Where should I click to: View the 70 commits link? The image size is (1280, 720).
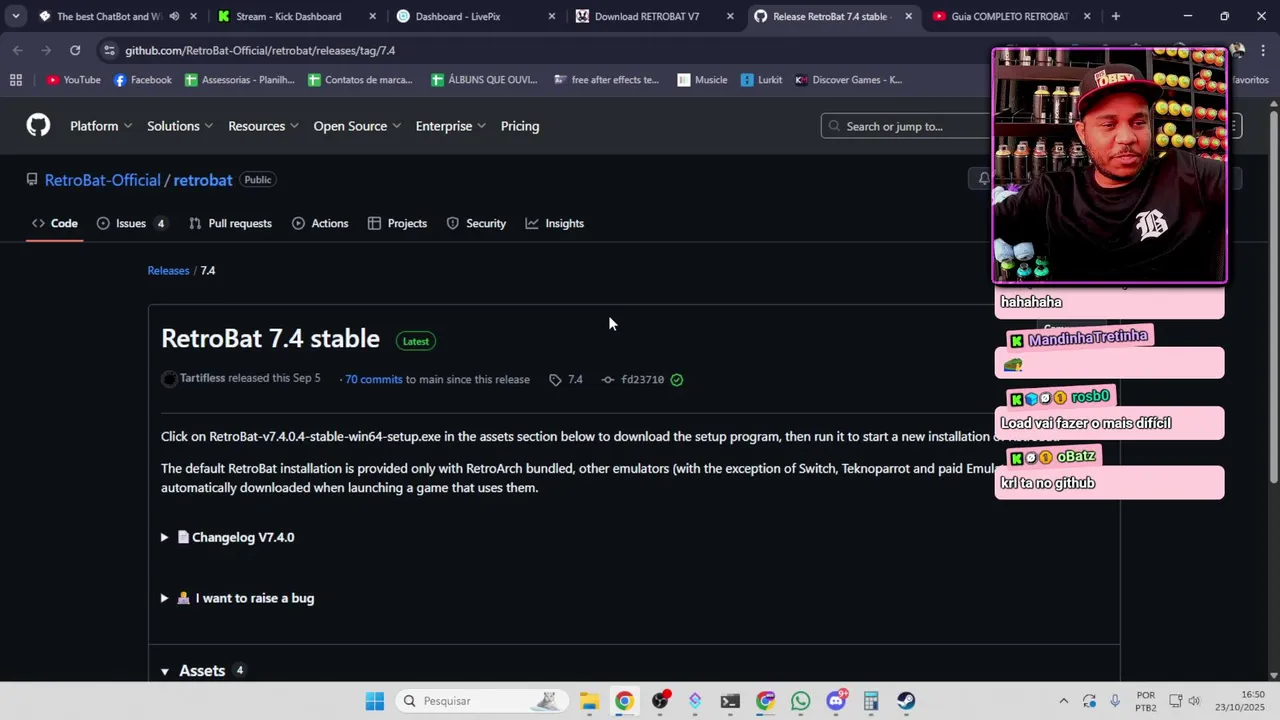coord(374,380)
